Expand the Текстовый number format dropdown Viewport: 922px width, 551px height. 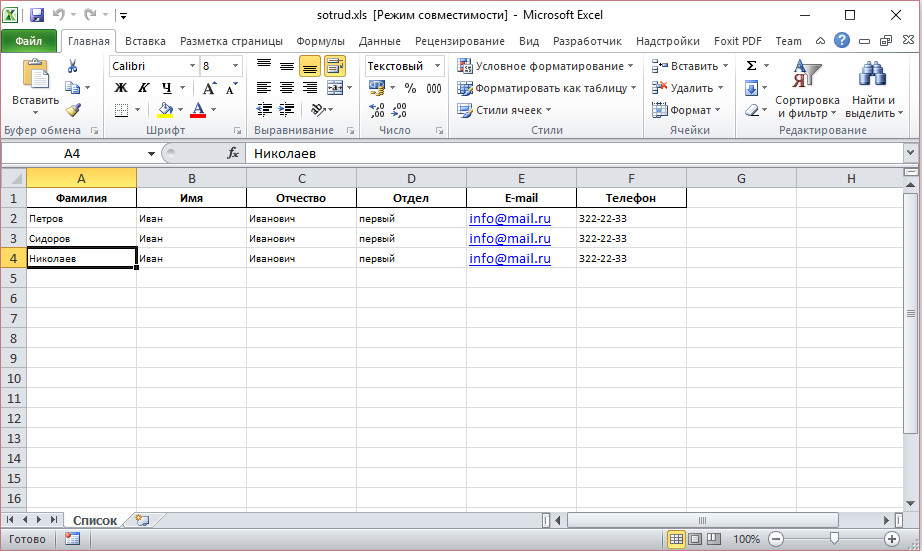(x=435, y=66)
